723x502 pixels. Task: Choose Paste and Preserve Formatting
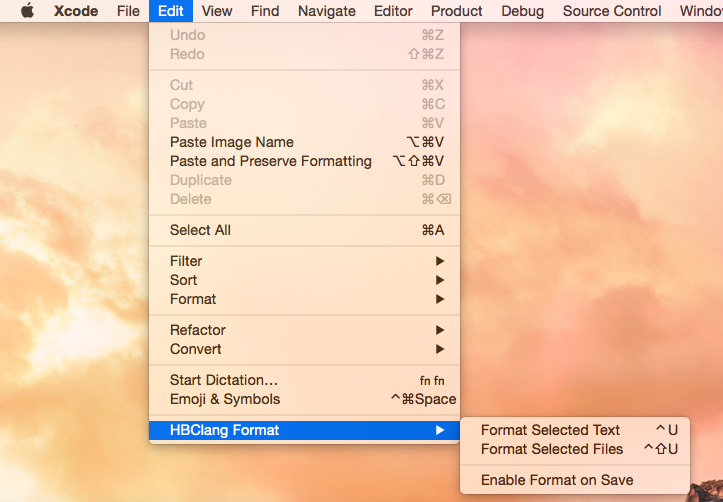tap(304, 161)
